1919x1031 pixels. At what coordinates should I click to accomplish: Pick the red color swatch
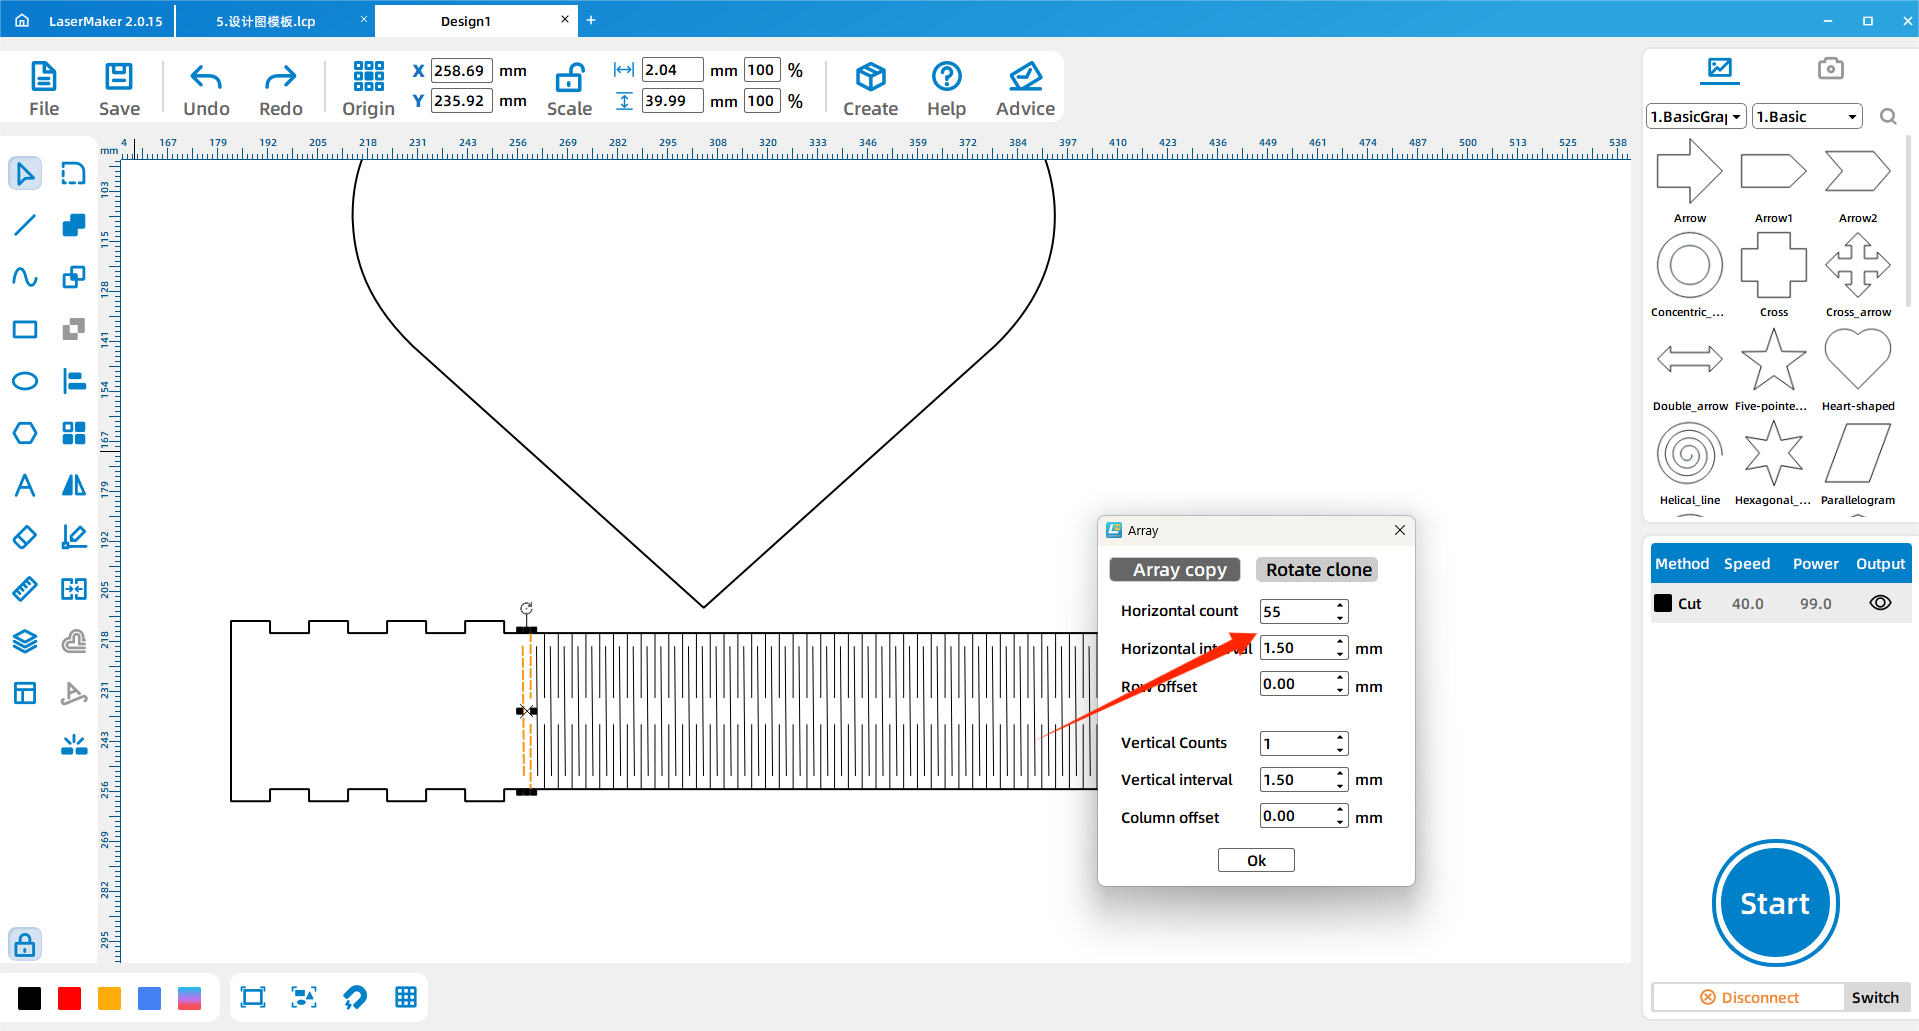pyautogui.click(x=70, y=998)
